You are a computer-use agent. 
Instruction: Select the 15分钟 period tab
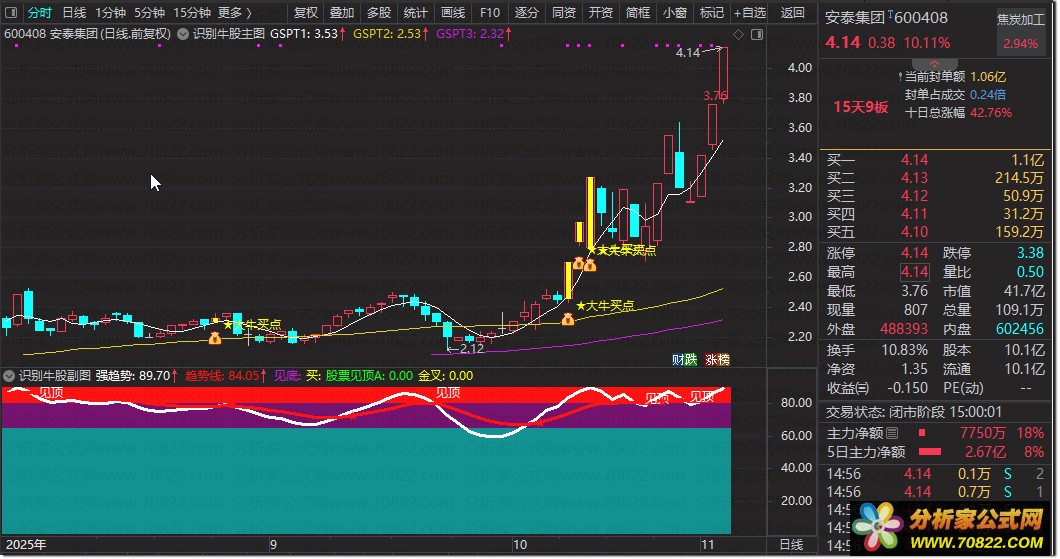[192, 12]
